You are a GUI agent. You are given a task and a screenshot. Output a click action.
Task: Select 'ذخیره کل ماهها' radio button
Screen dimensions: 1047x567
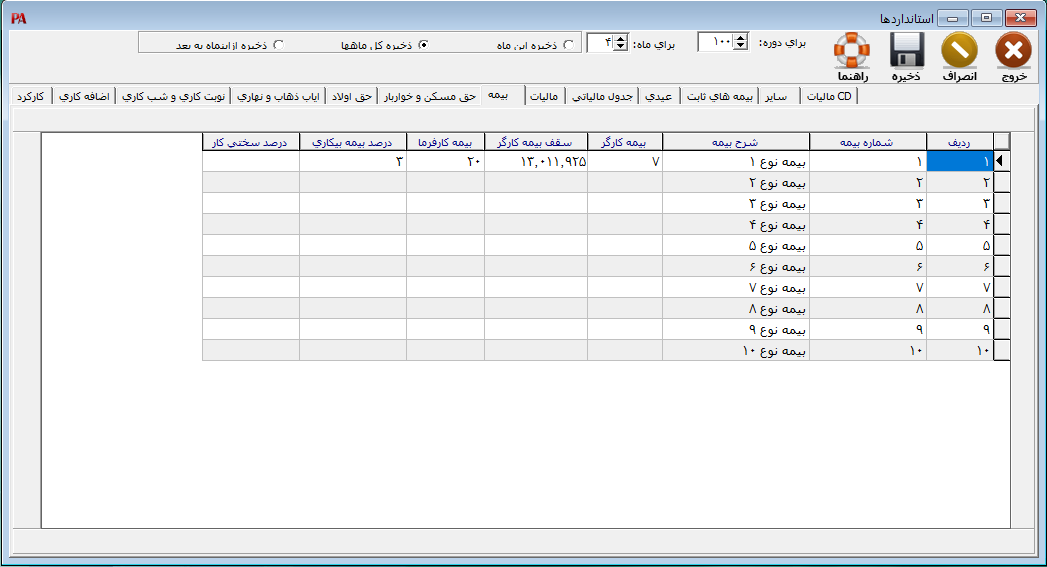(423, 45)
